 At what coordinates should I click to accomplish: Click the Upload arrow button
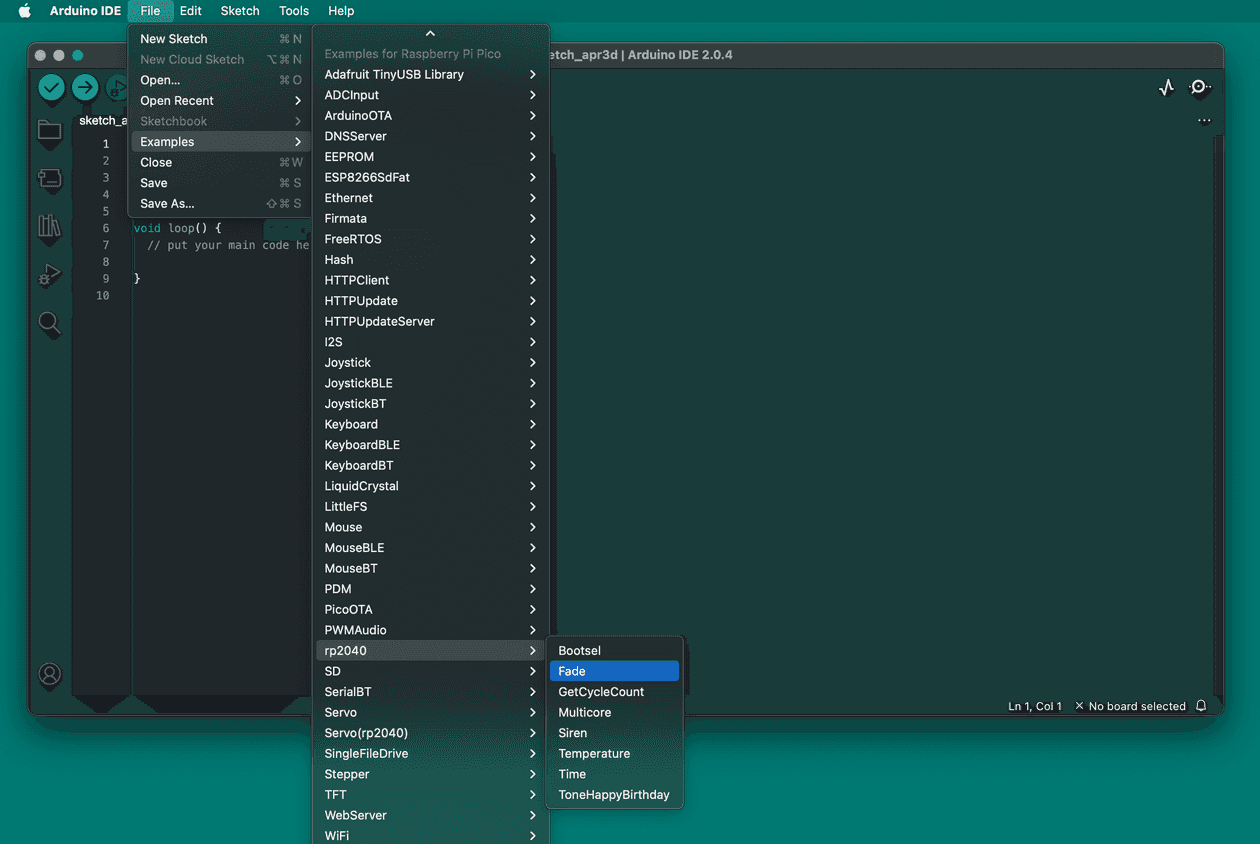(x=86, y=88)
